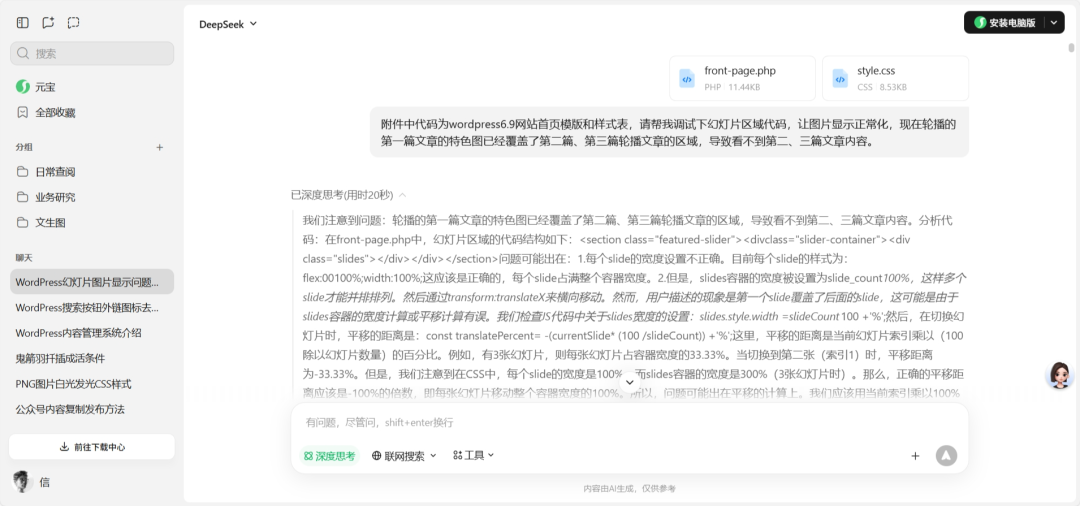Open the style.css file attachment
The height and width of the screenshot is (506, 1080).
[x=895, y=78]
